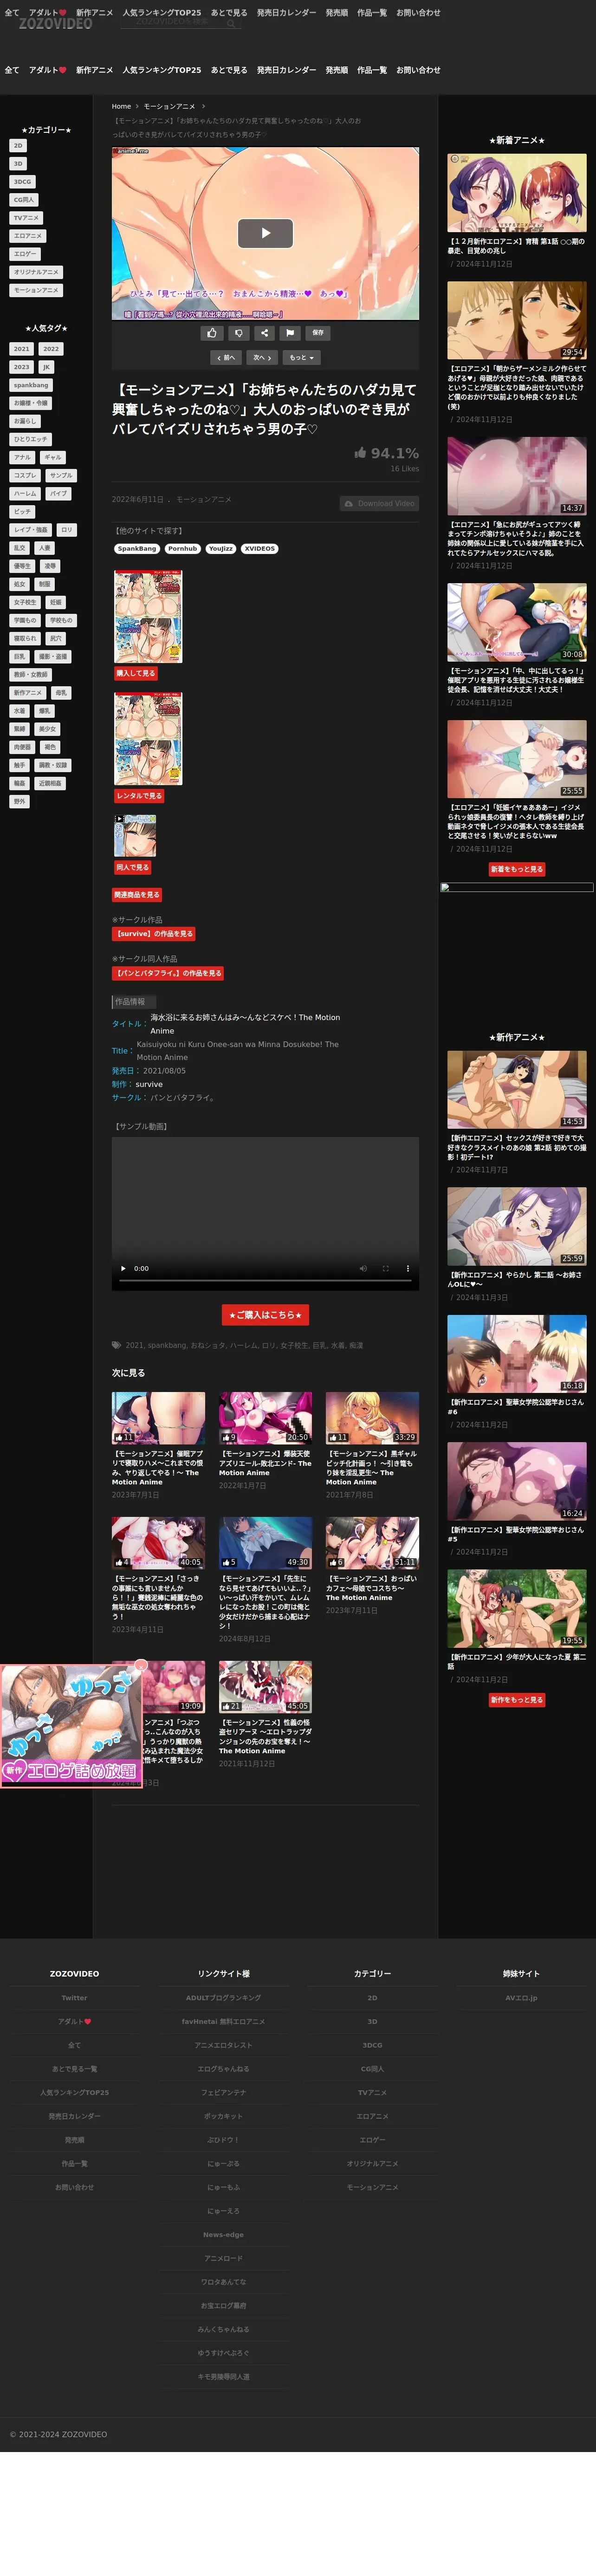Go to next video with 次へ

[x=262, y=357]
